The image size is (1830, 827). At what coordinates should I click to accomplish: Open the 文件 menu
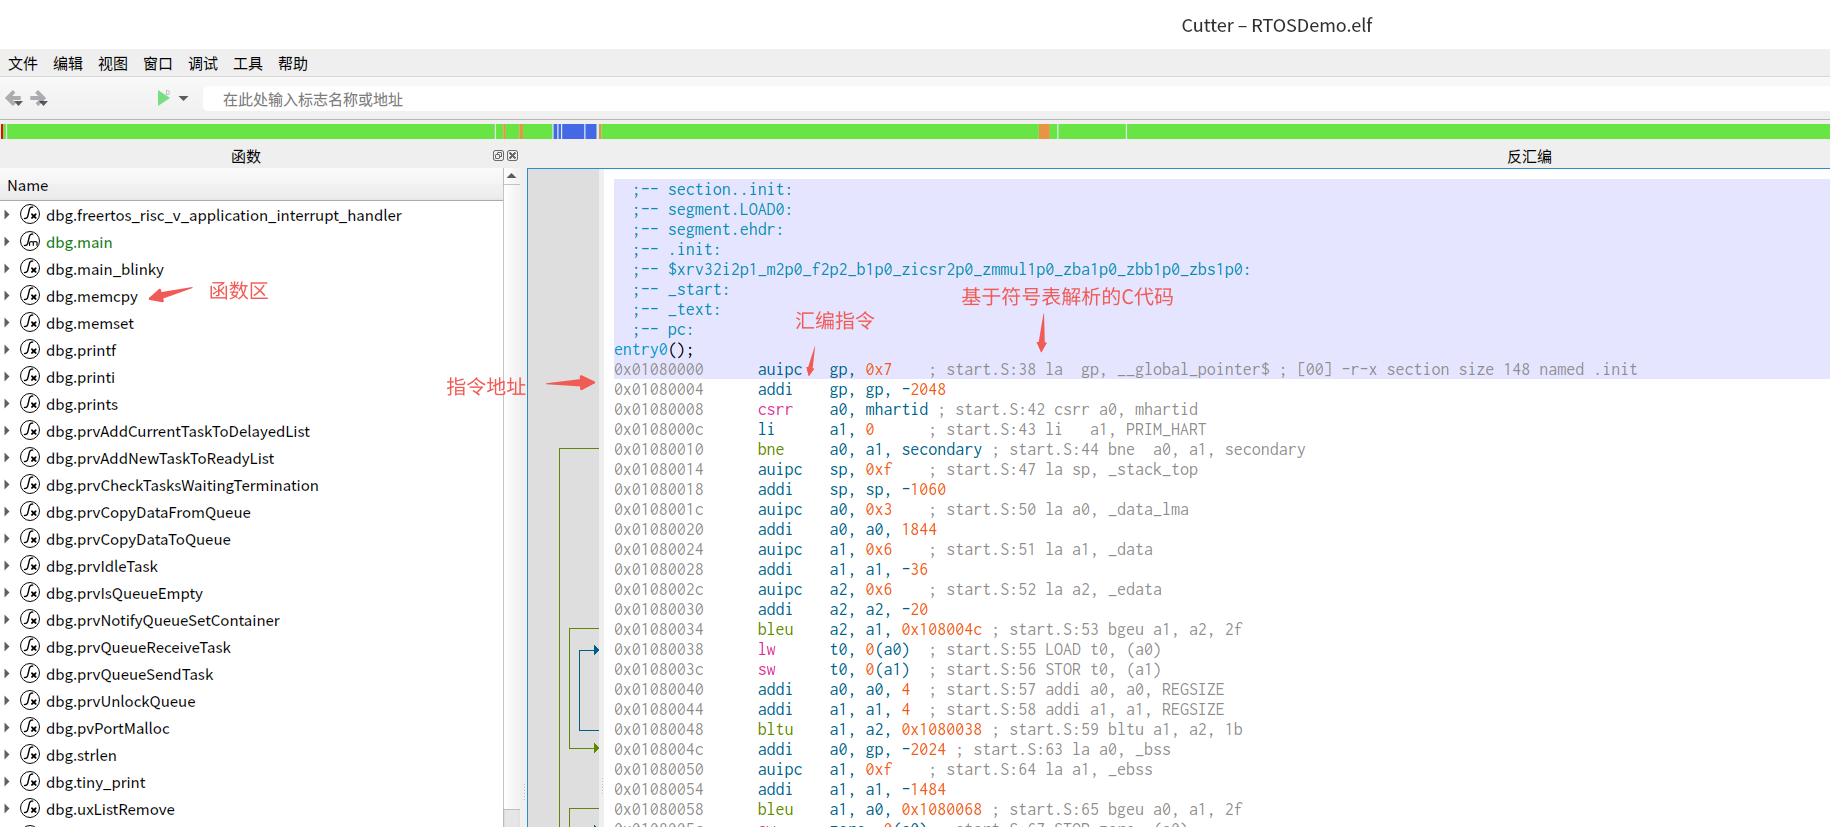23,64
